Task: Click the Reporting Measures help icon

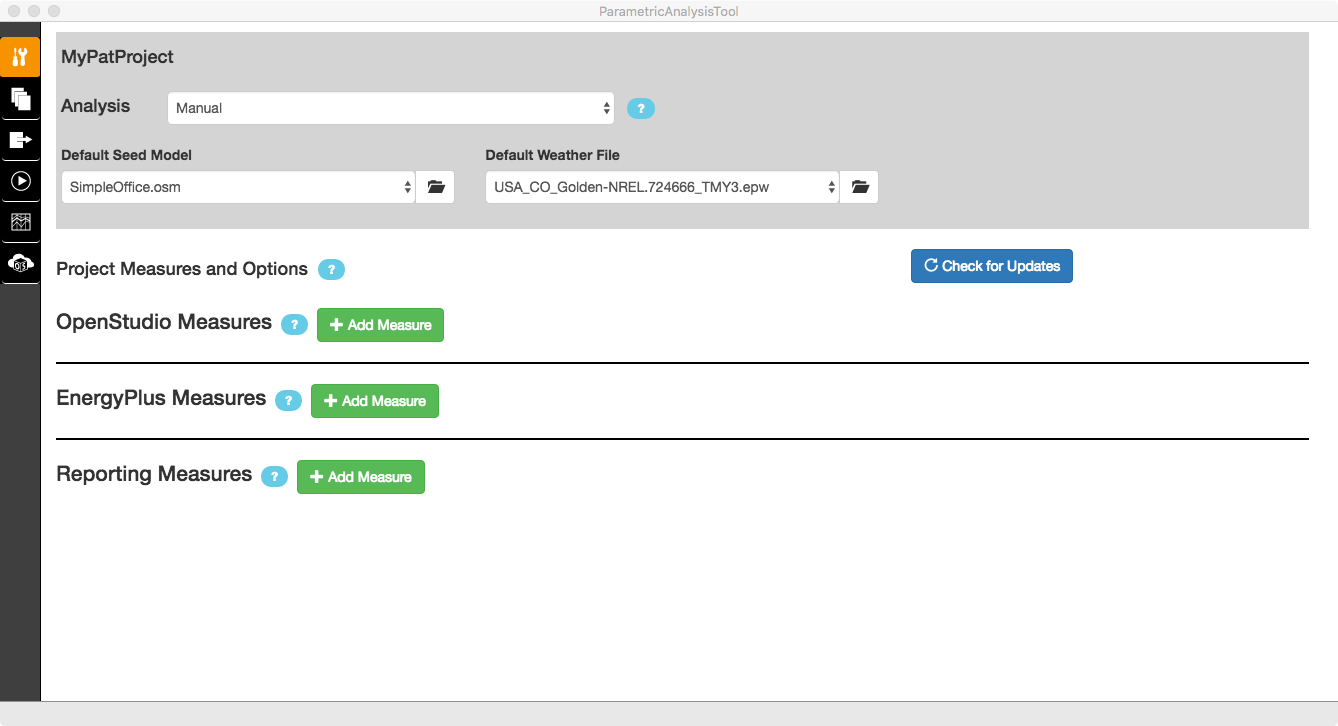Action: (274, 476)
